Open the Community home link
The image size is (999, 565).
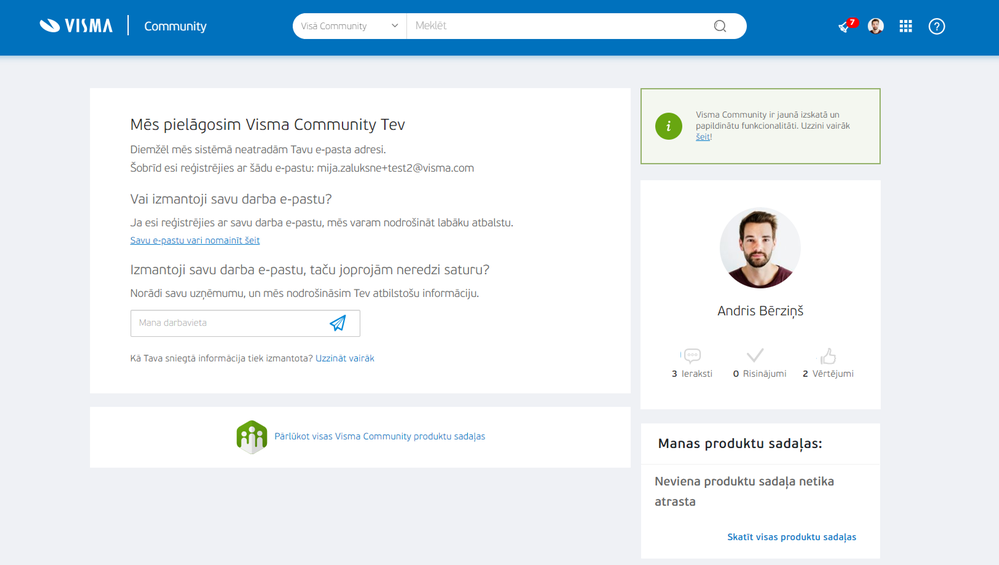[175, 26]
